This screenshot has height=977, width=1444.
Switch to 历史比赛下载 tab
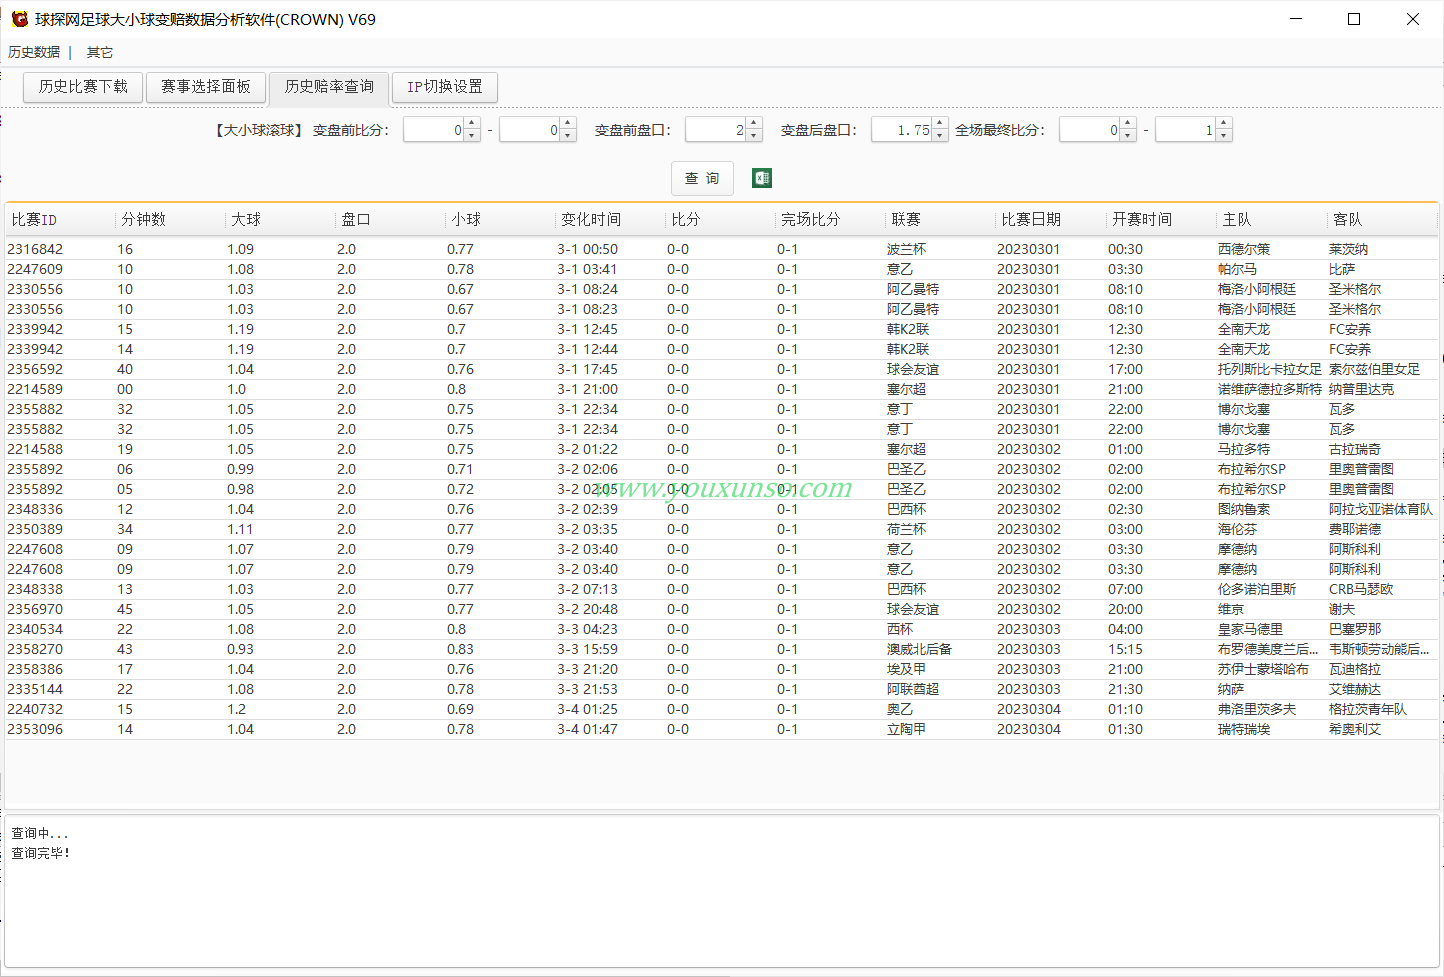[x=83, y=87]
